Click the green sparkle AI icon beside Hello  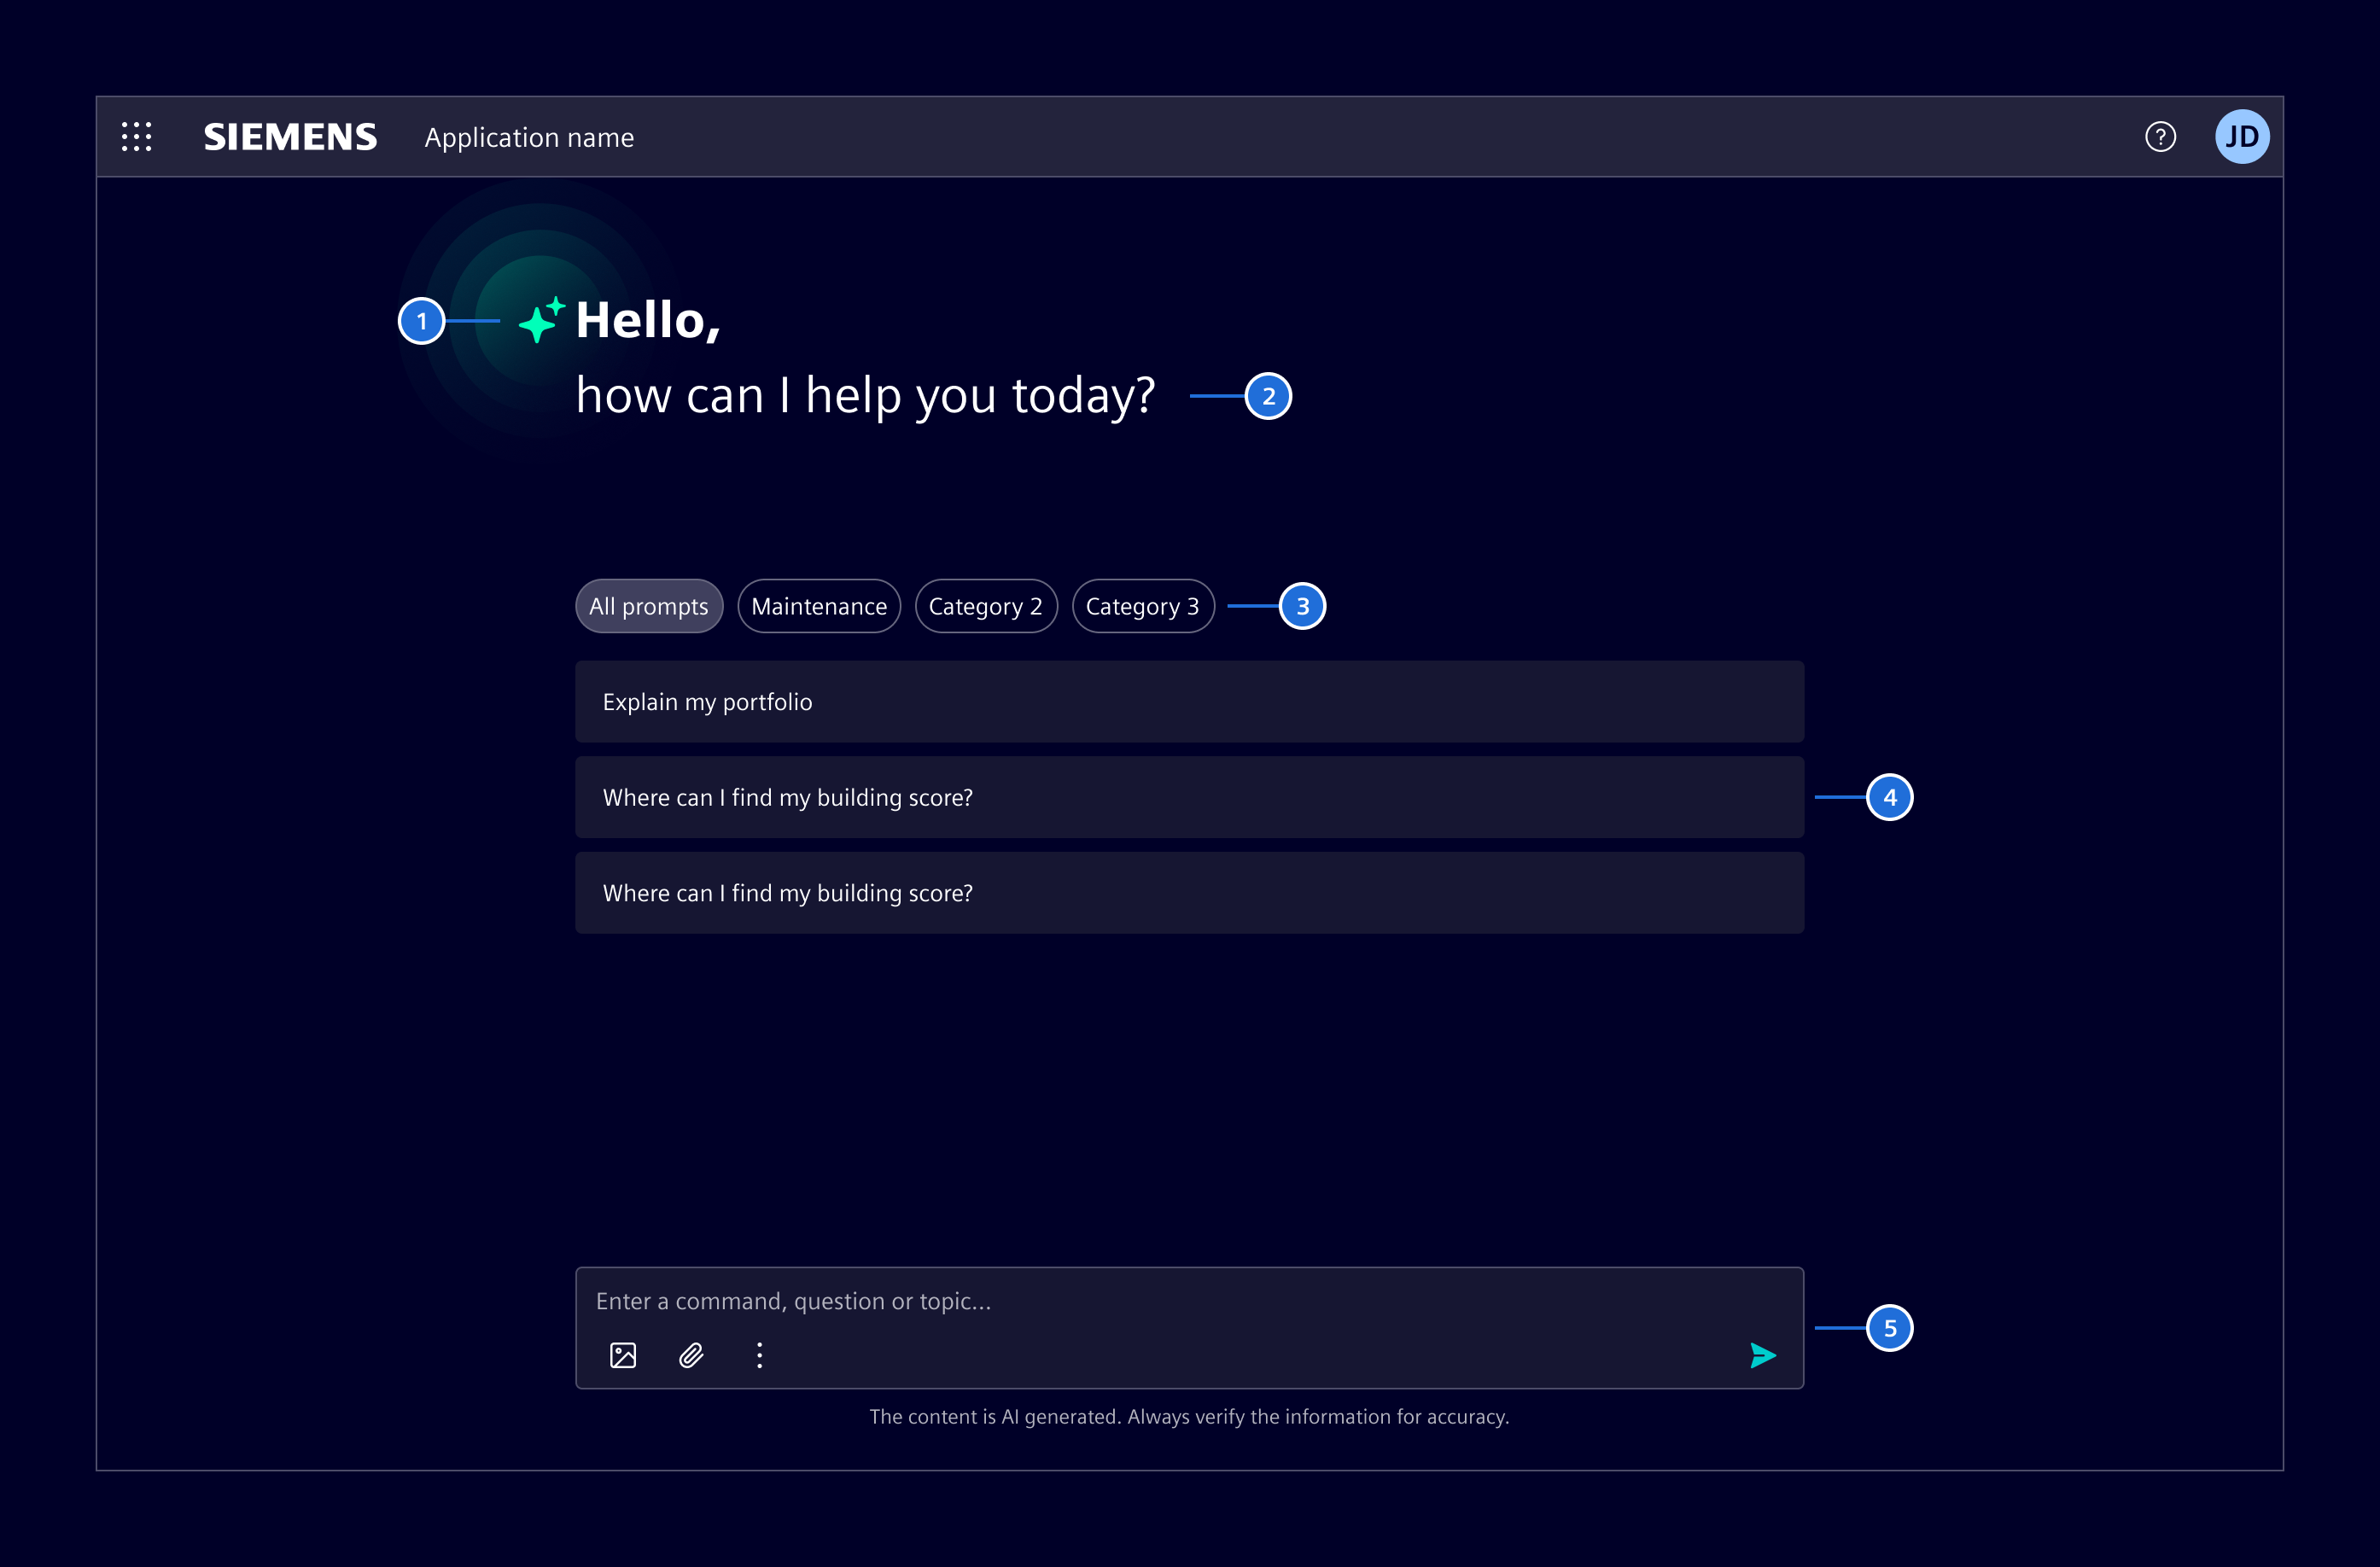coord(540,321)
